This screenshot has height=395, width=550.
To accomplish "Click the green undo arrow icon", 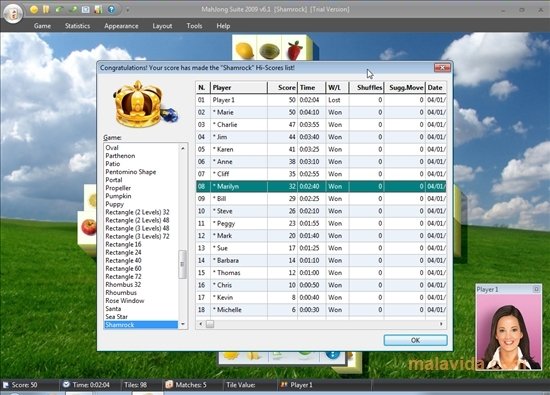I will [59, 9].
